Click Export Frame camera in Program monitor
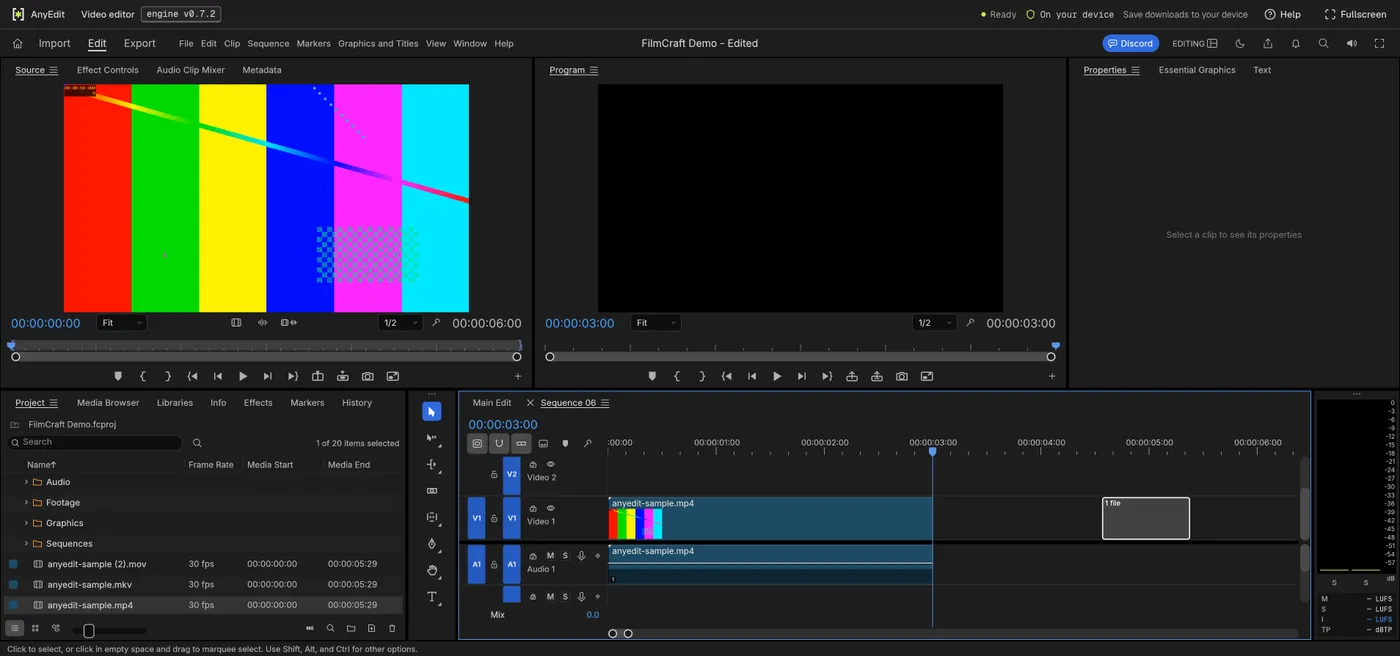Viewport: 1400px width, 656px height. tap(902, 376)
